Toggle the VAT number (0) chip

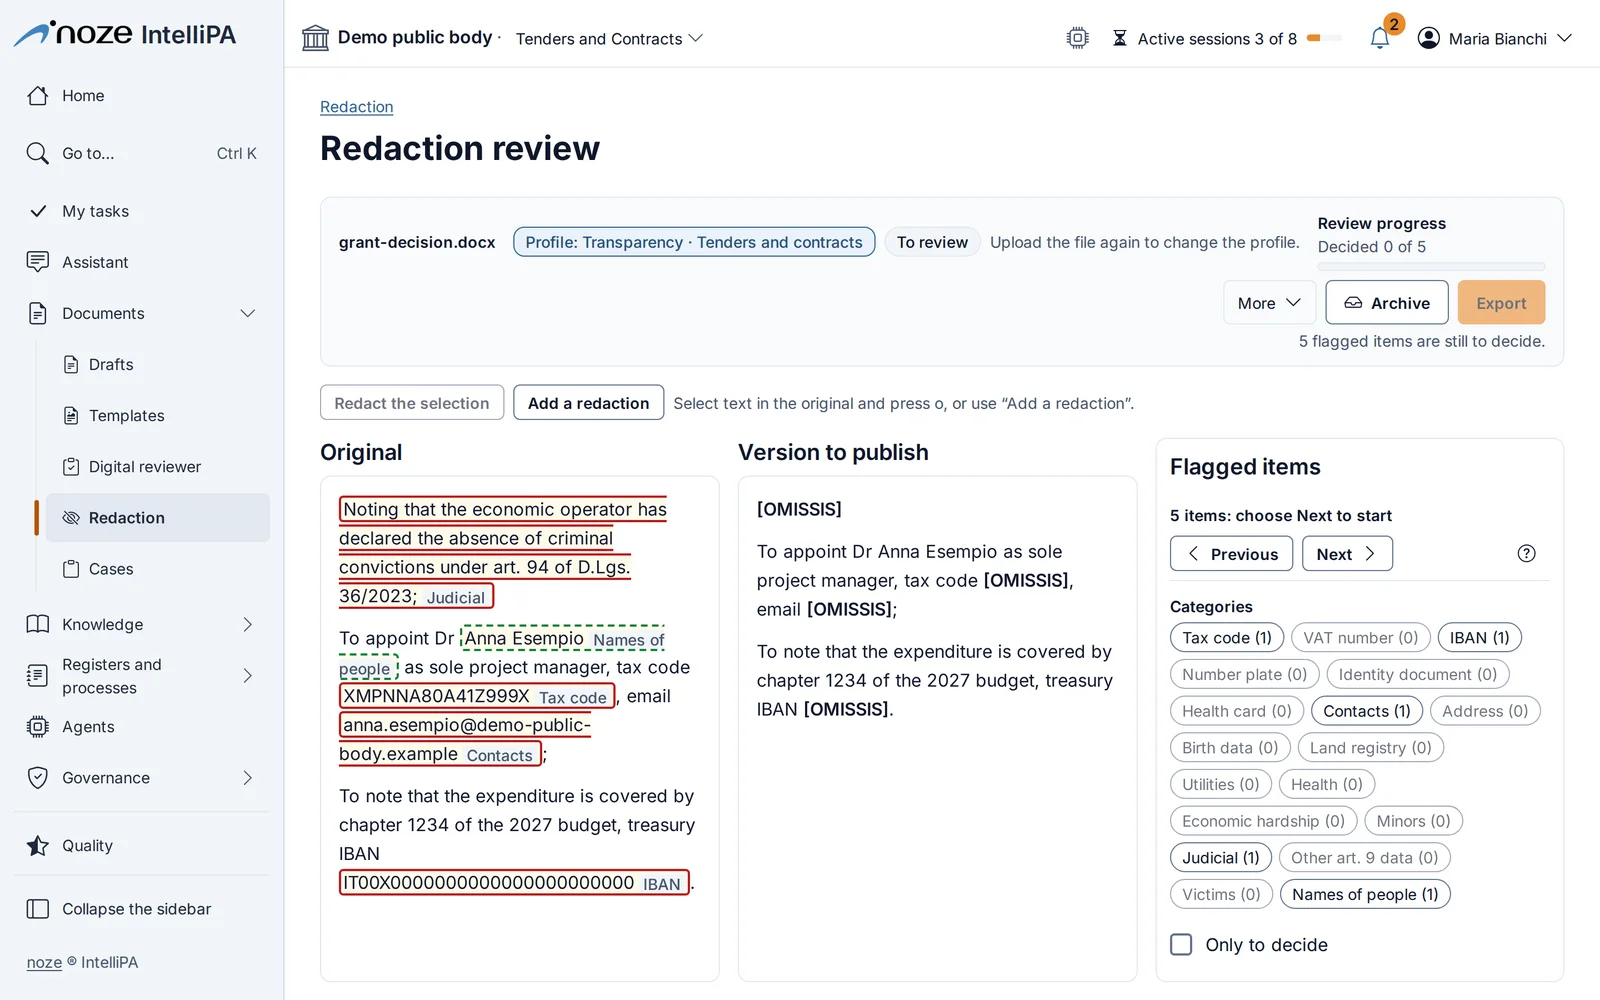tap(1361, 638)
